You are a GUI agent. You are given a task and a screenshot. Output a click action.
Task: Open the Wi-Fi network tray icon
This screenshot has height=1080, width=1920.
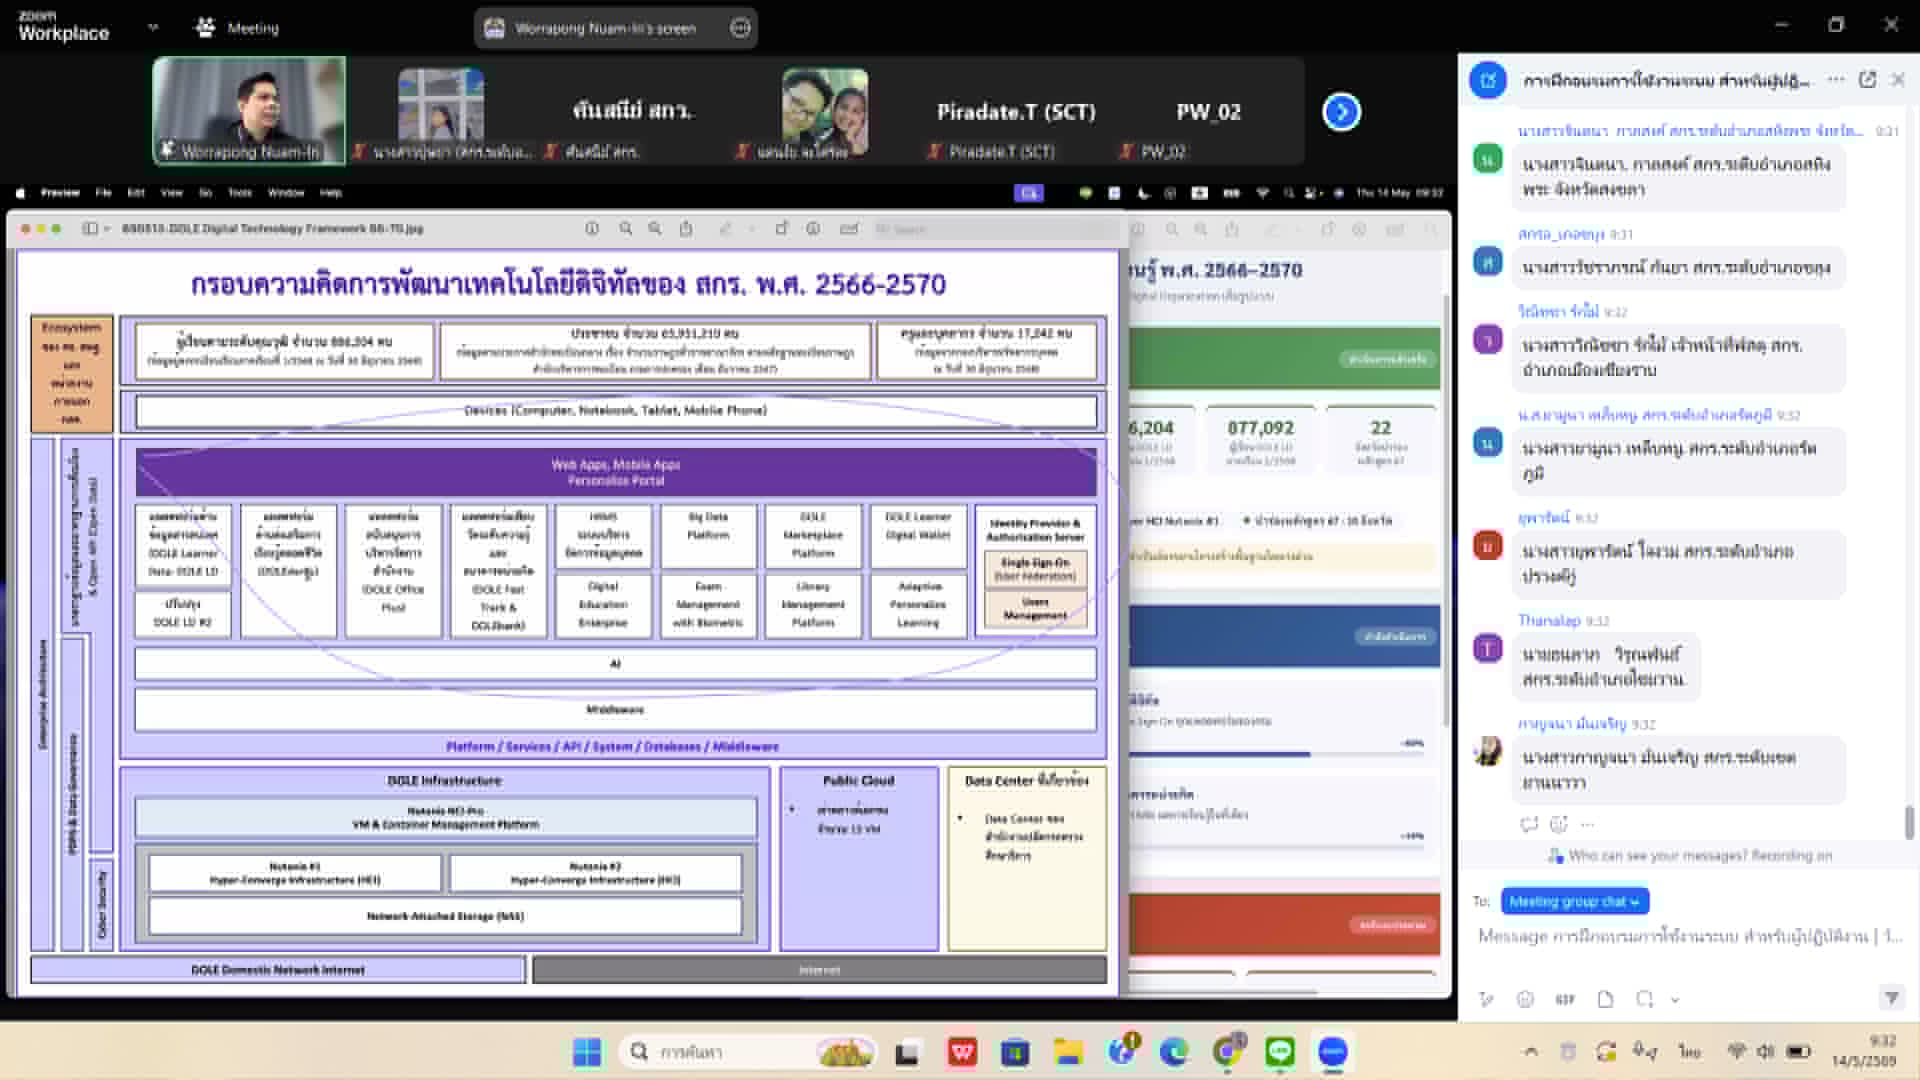click(x=1737, y=1051)
